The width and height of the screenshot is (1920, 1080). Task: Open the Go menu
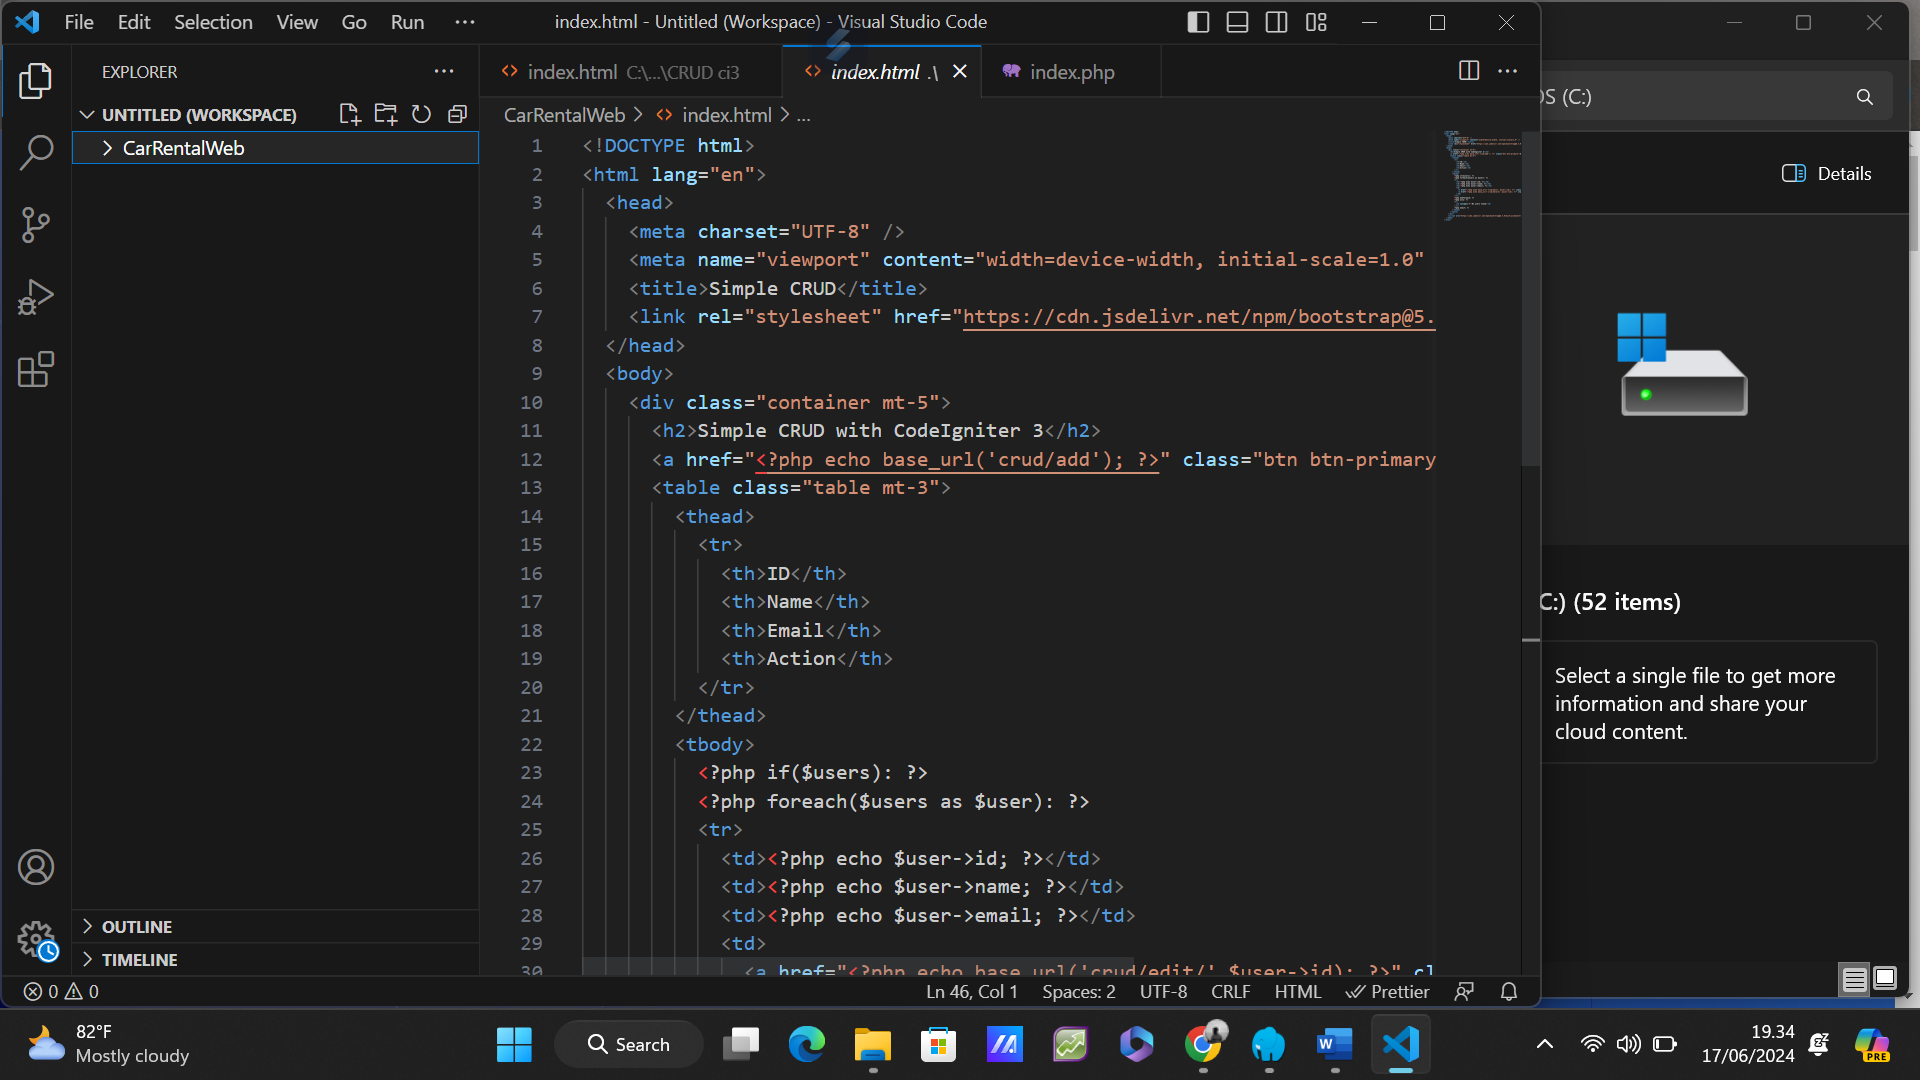click(x=354, y=22)
